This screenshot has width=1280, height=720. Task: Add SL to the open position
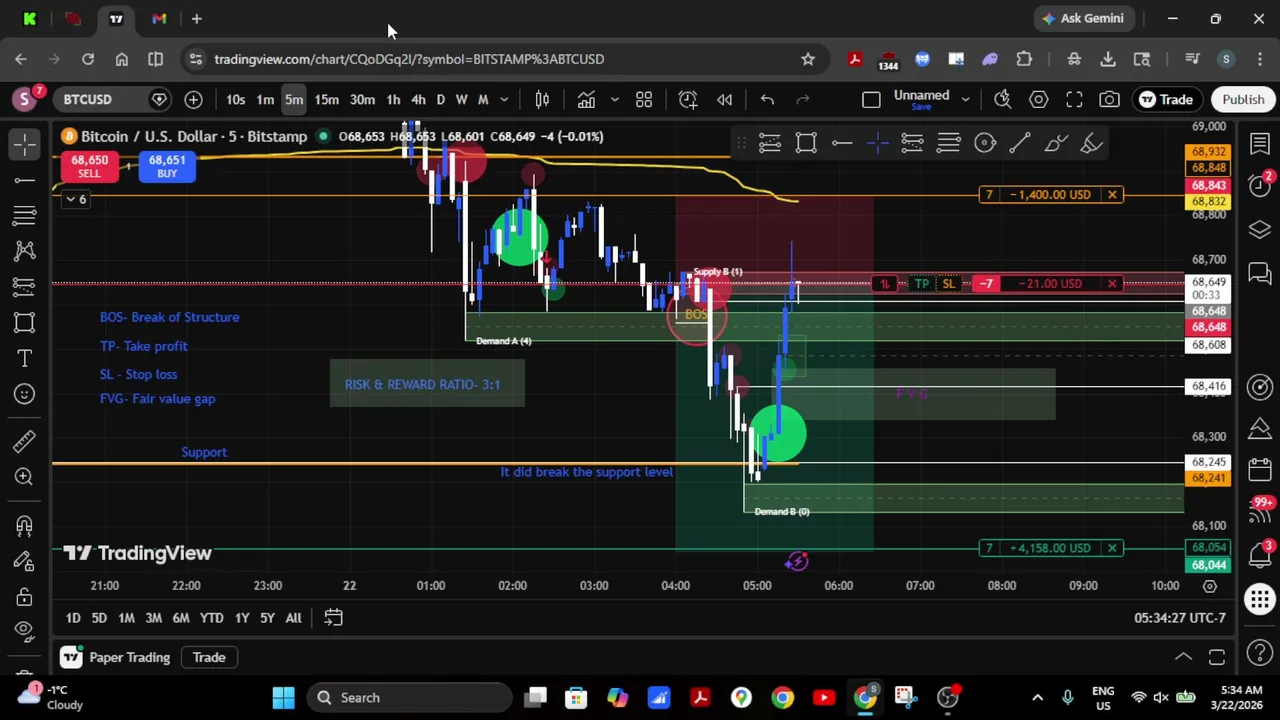click(948, 284)
